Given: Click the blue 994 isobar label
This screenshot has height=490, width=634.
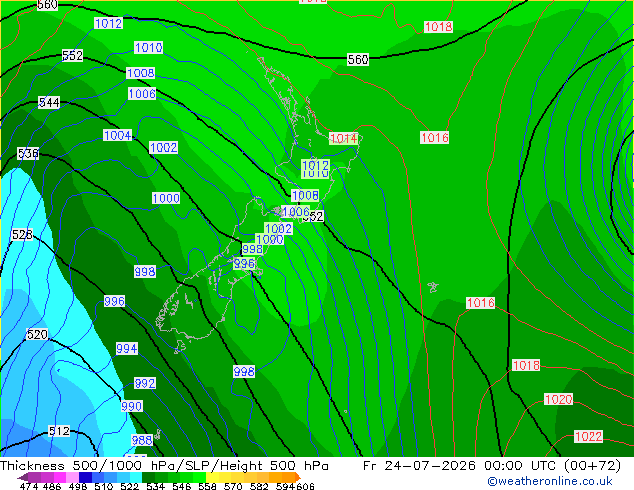Looking at the screenshot, I should click(127, 348).
